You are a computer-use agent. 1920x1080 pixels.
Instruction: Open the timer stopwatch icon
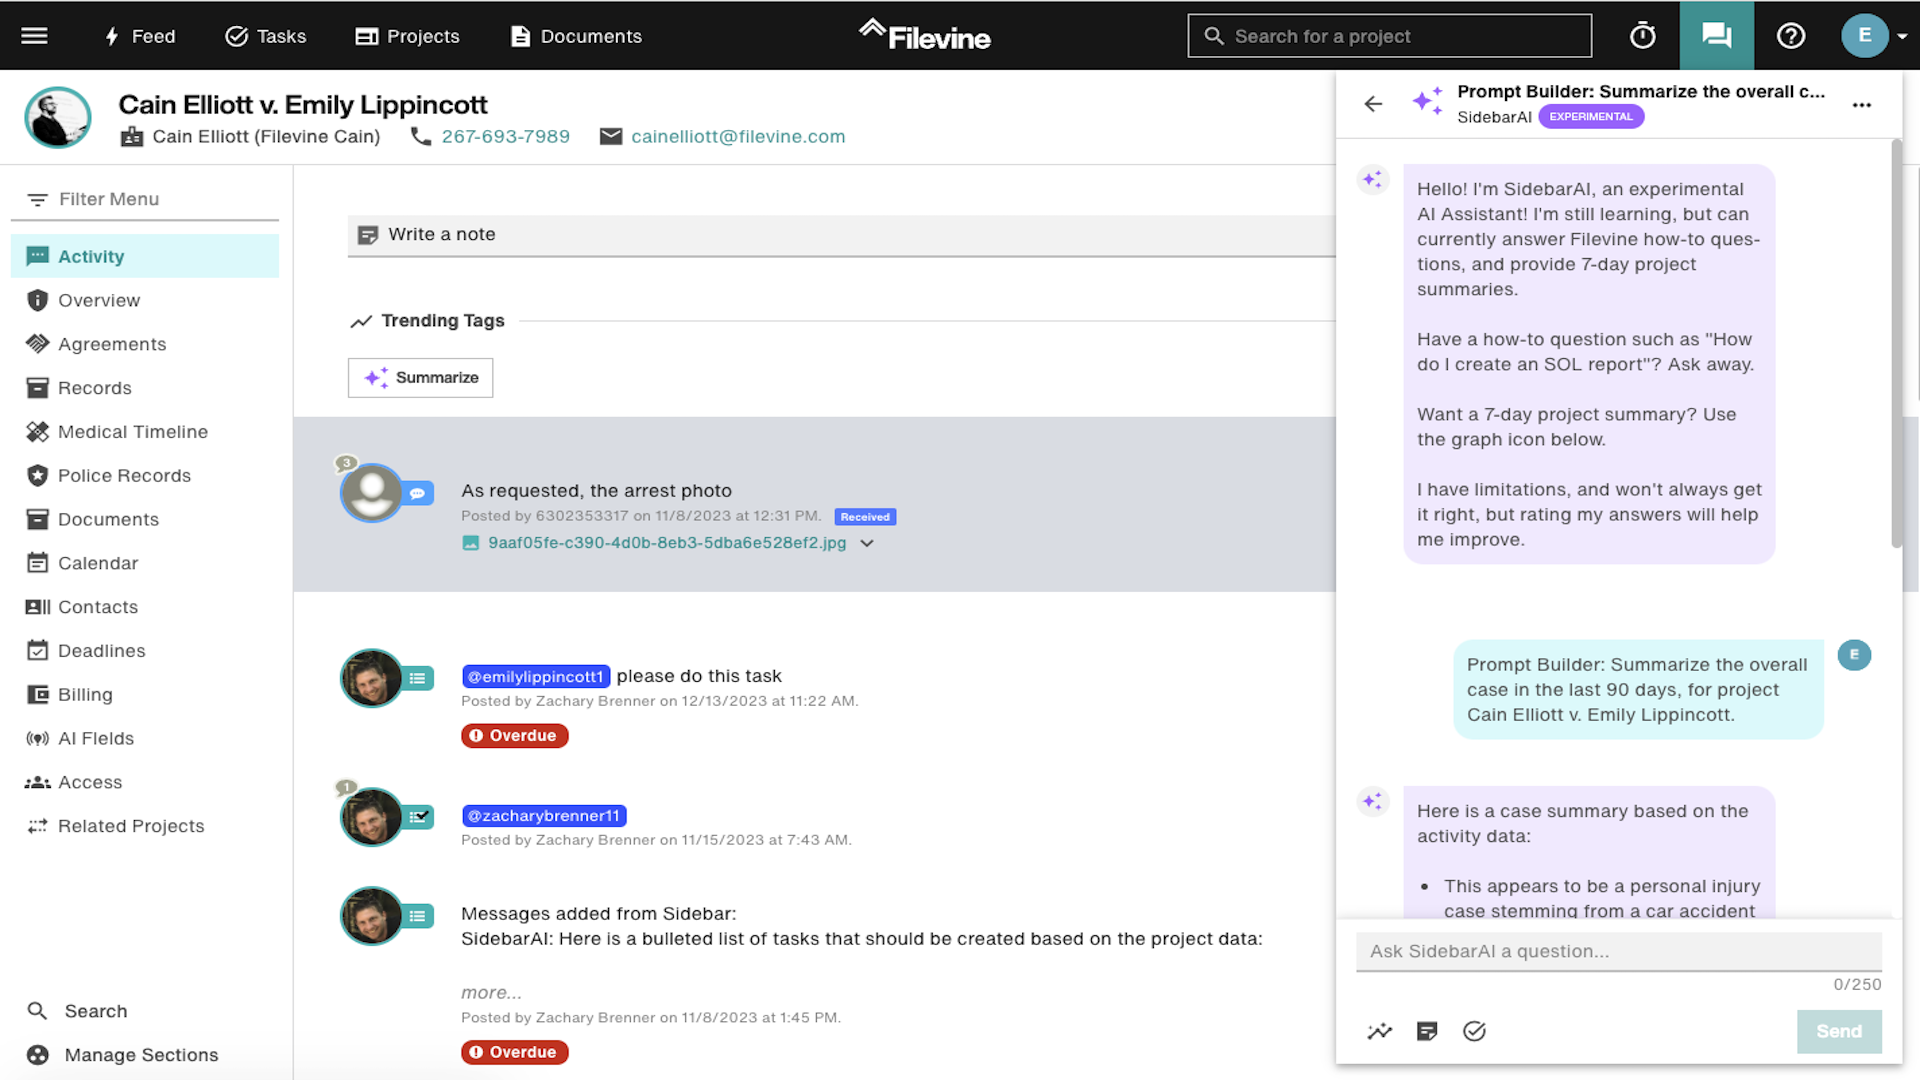coord(1642,36)
